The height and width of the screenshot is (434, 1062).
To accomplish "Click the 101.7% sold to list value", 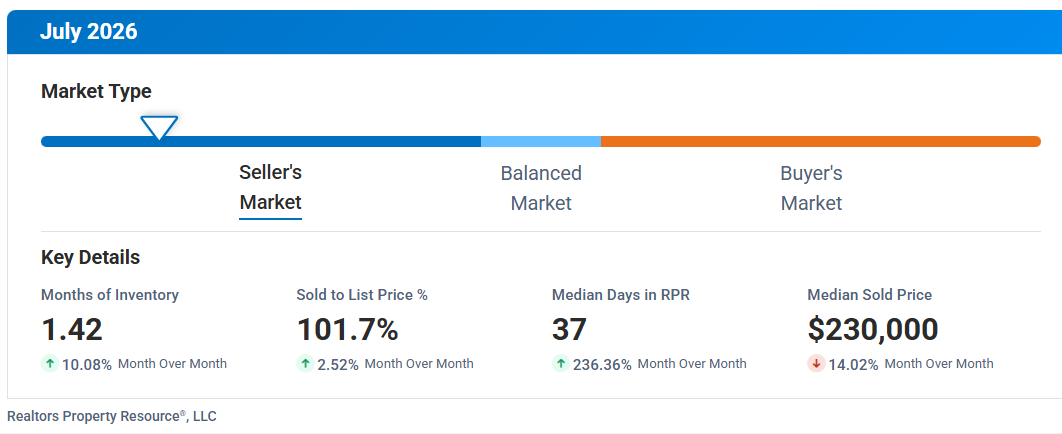I will (347, 330).
